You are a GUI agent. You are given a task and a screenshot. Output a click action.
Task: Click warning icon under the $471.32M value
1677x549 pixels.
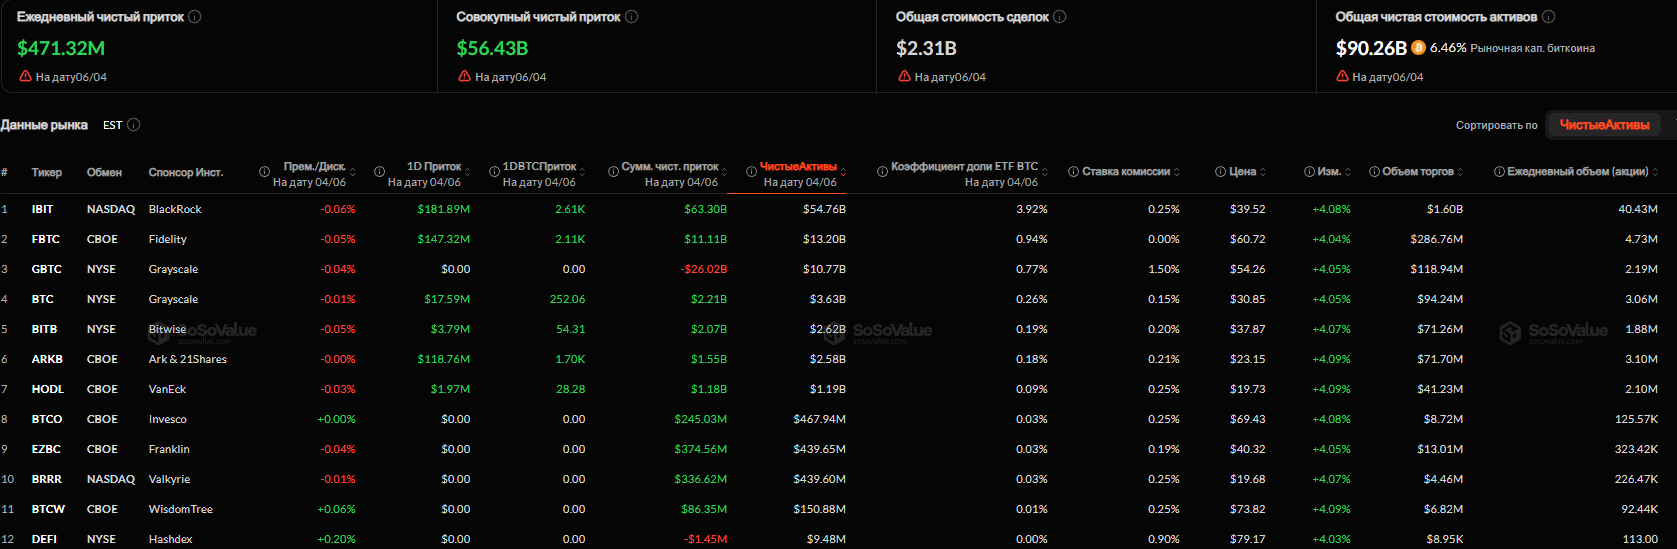pyautogui.click(x=25, y=76)
